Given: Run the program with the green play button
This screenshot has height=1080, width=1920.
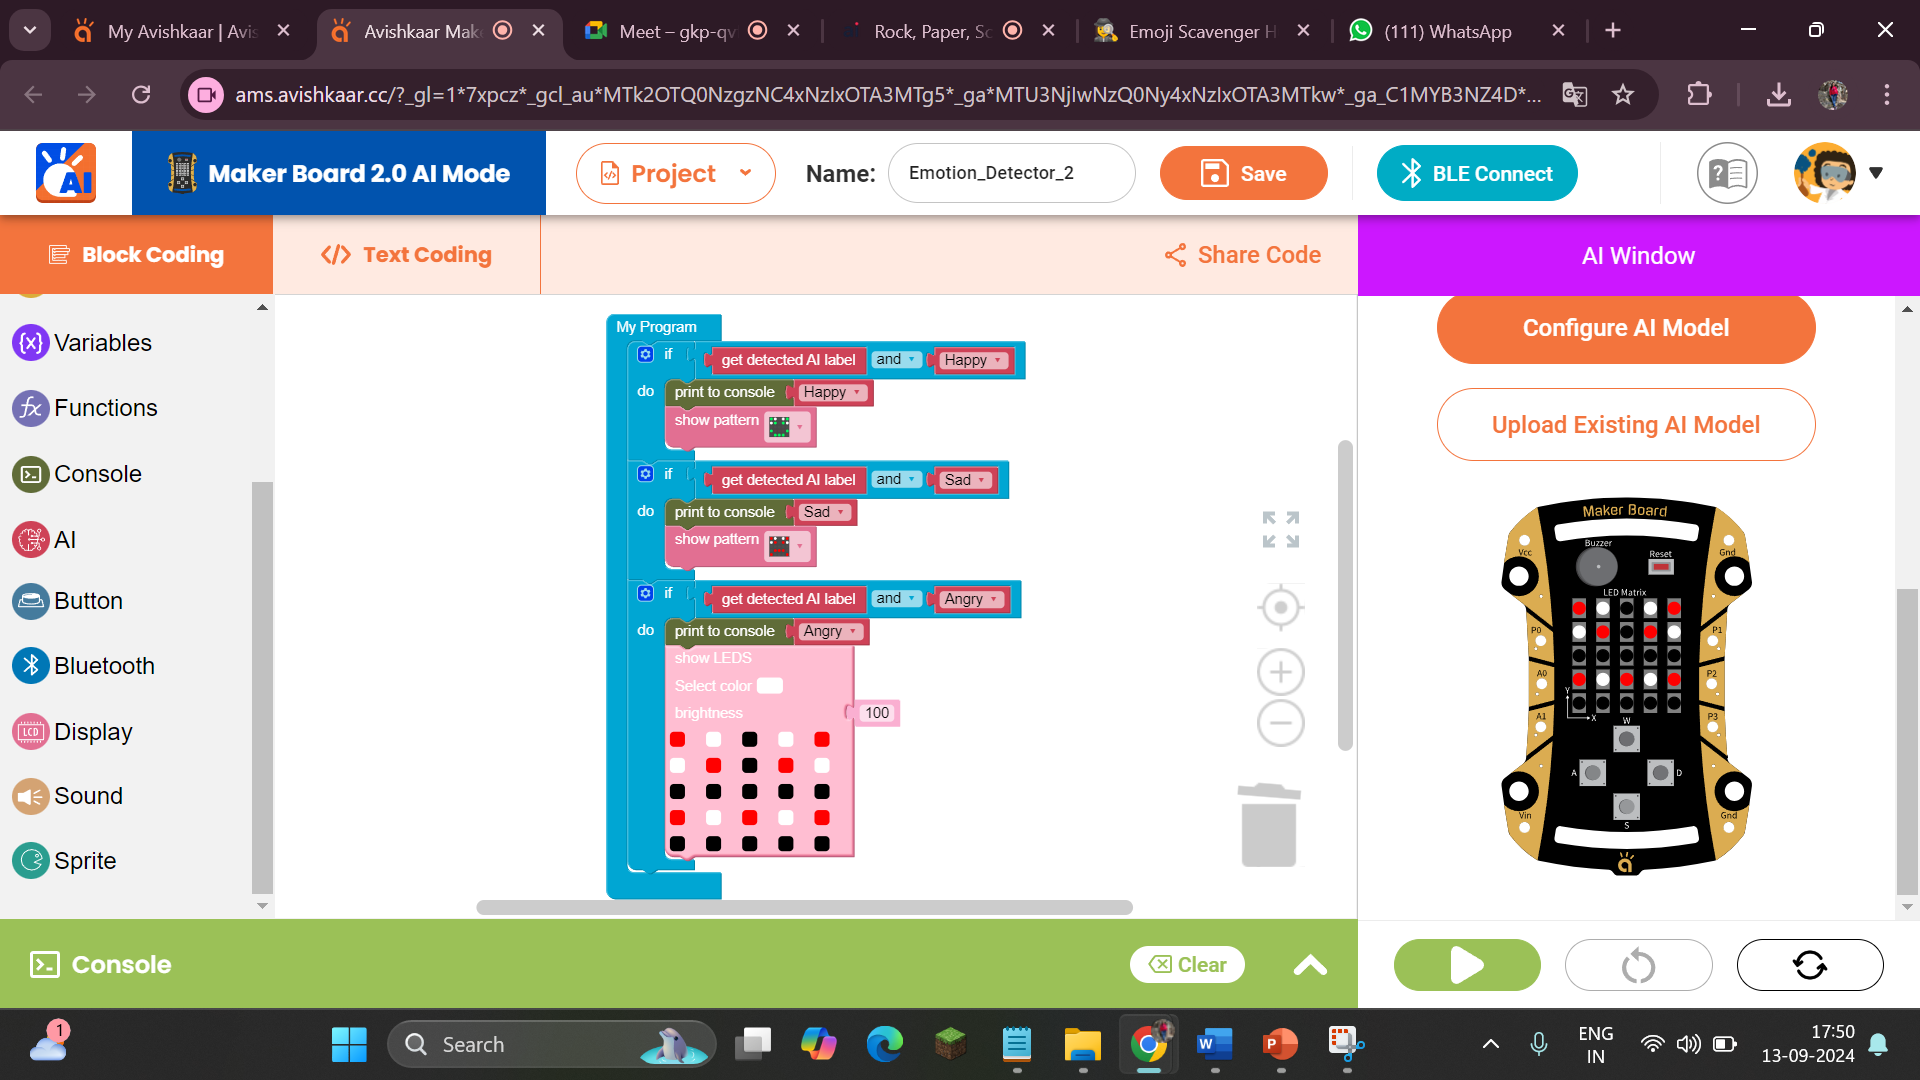Looking at the screenshot, I should point(1466,964).
